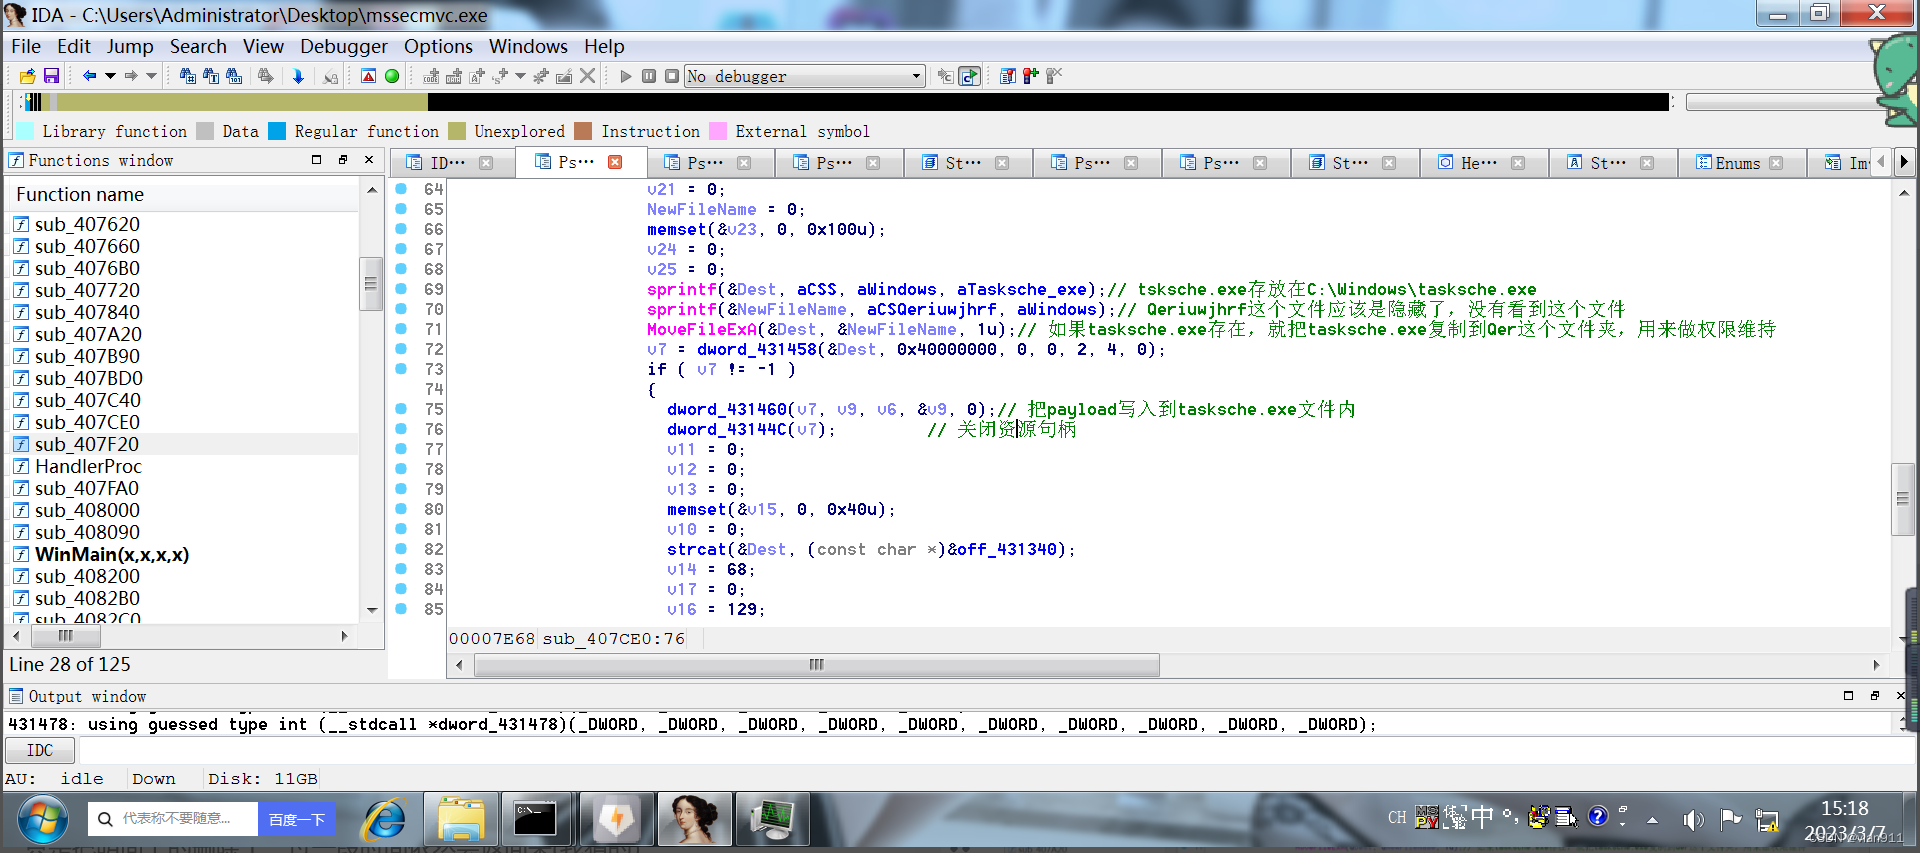Open the Options menu
This screenshot has width=1920, height=853.
pos(438,46)
